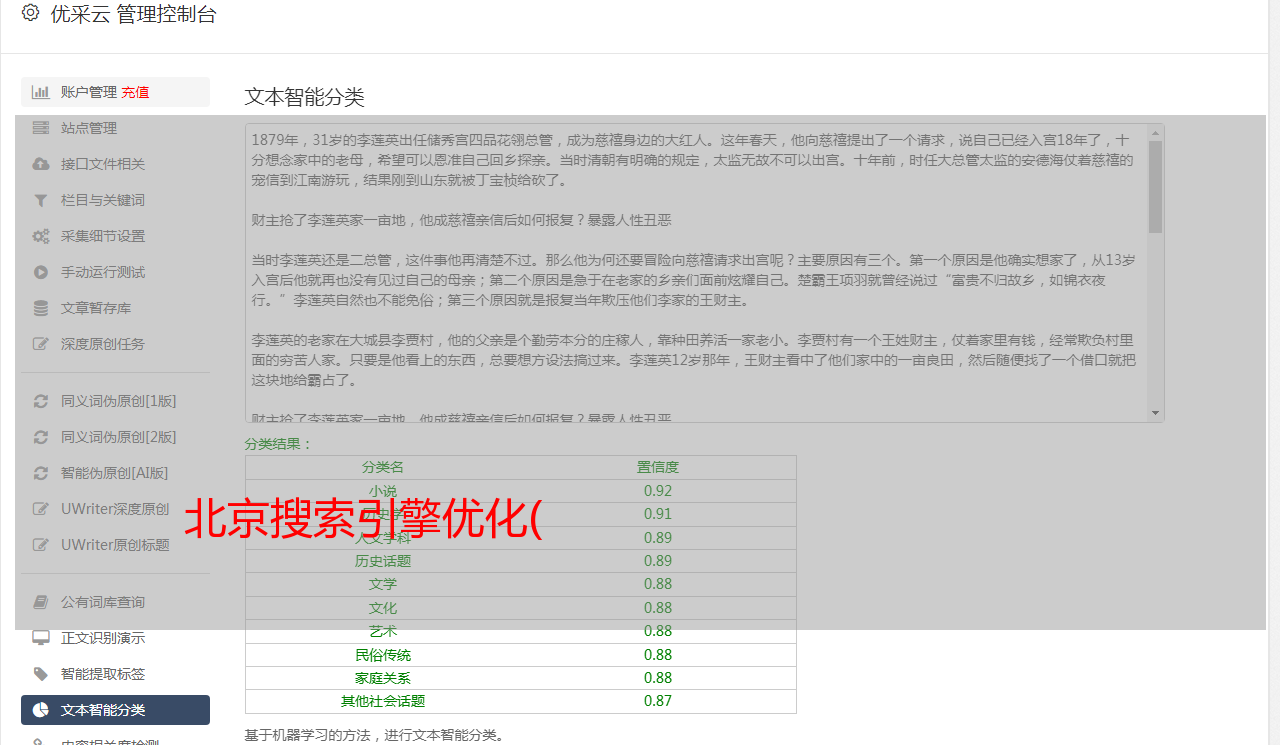Select 智能提取标签 in sidebar
The width and height of the screenshot is (1280, 745).
coord(115,674)
